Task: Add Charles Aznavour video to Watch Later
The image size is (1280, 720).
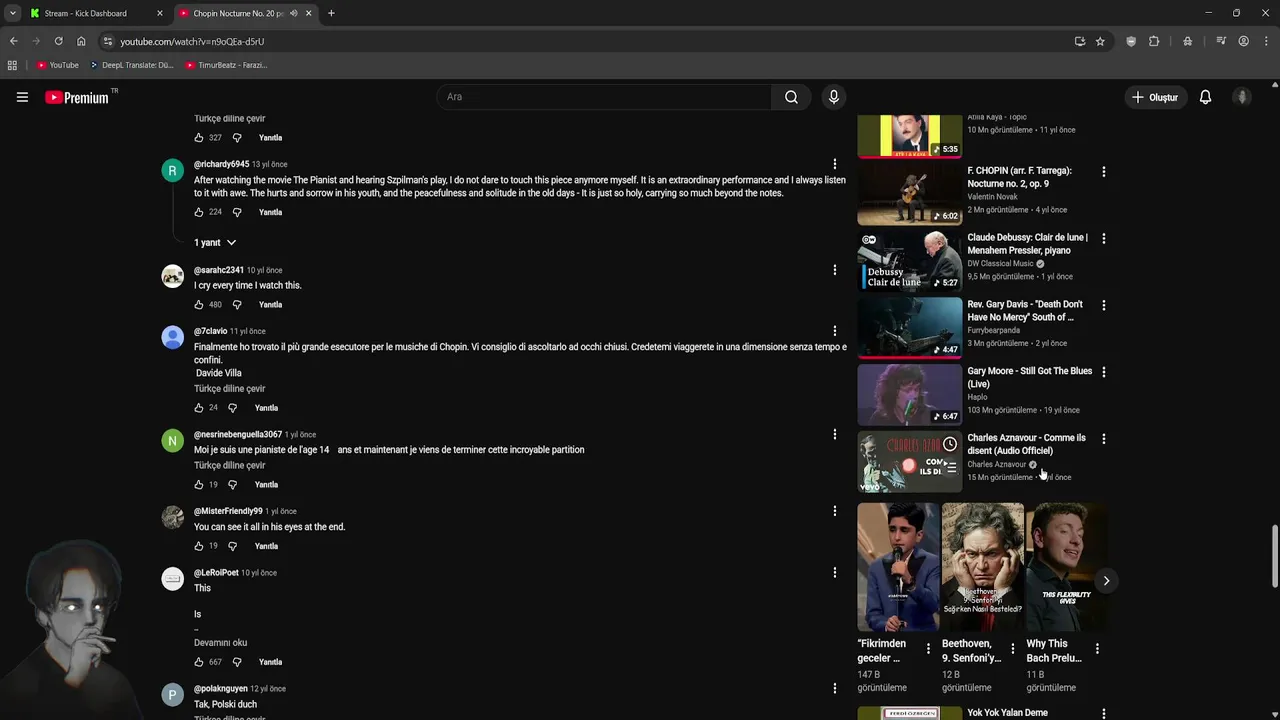Action: pos(950,444)
